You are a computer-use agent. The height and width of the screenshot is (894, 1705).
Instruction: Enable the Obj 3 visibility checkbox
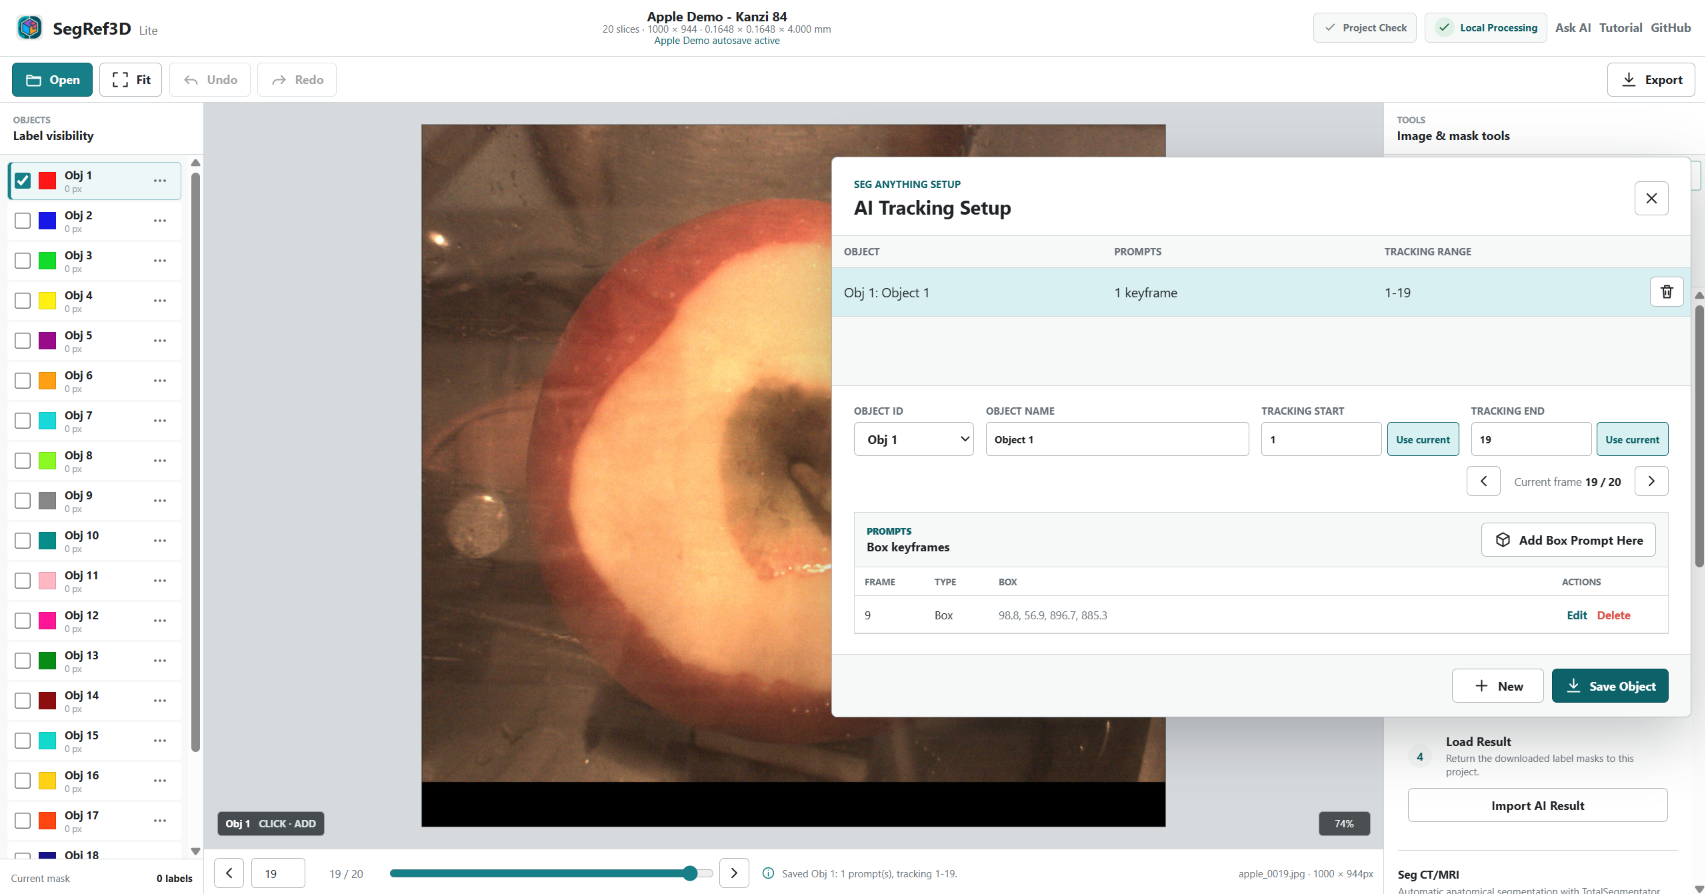pos(23,261)
